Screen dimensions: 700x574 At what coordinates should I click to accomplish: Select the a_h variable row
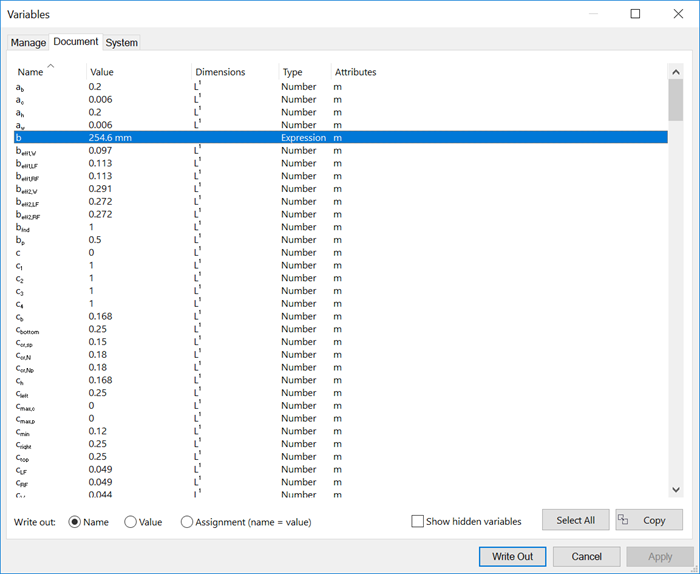point(341,112)
